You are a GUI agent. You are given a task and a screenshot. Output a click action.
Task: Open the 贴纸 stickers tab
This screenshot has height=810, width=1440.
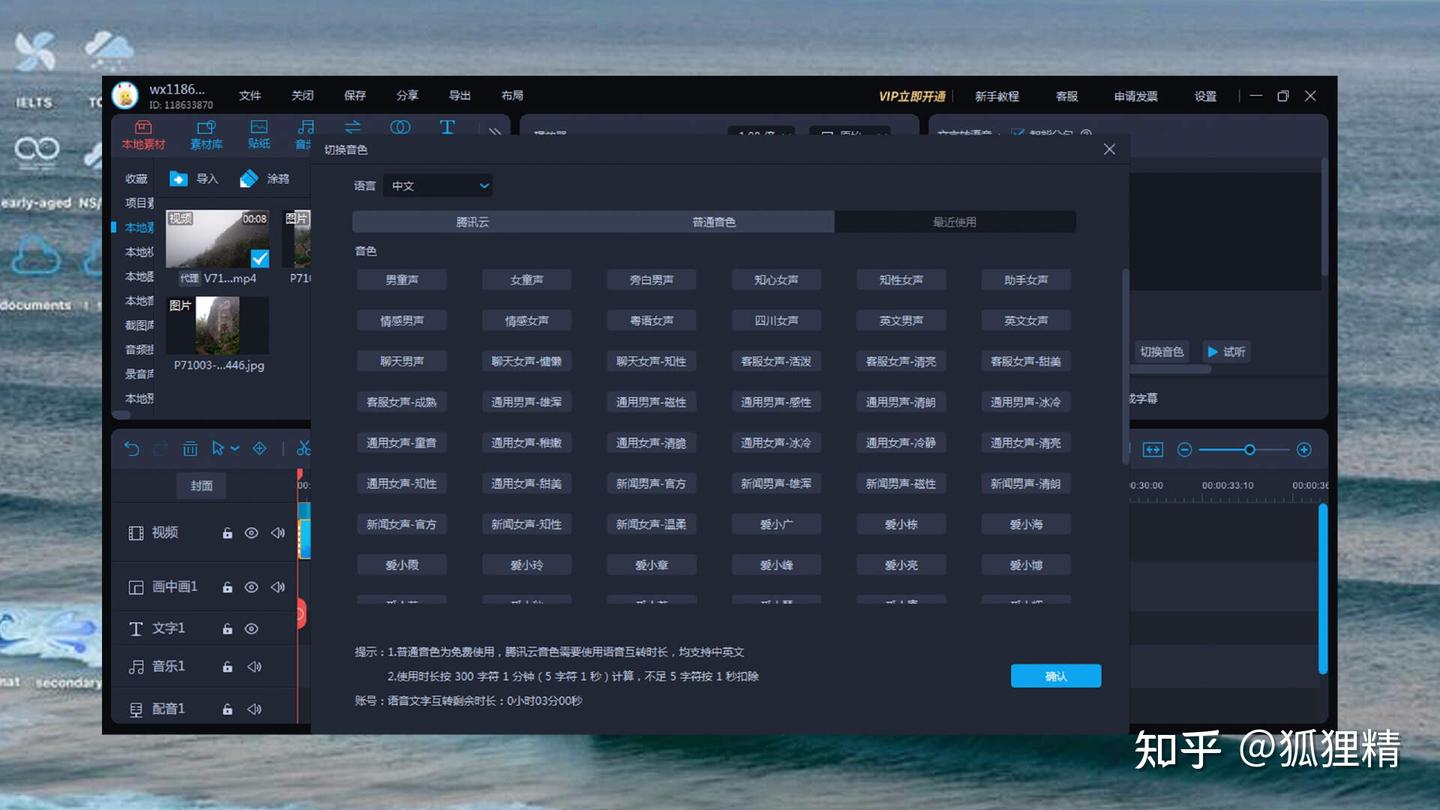[x=259, y=134]
